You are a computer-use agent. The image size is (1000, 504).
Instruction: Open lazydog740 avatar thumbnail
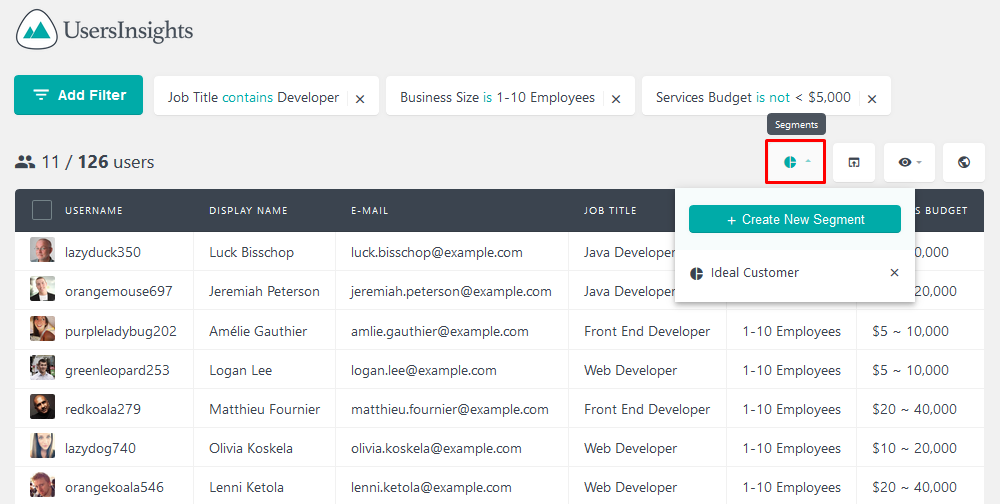pos(42,446)
